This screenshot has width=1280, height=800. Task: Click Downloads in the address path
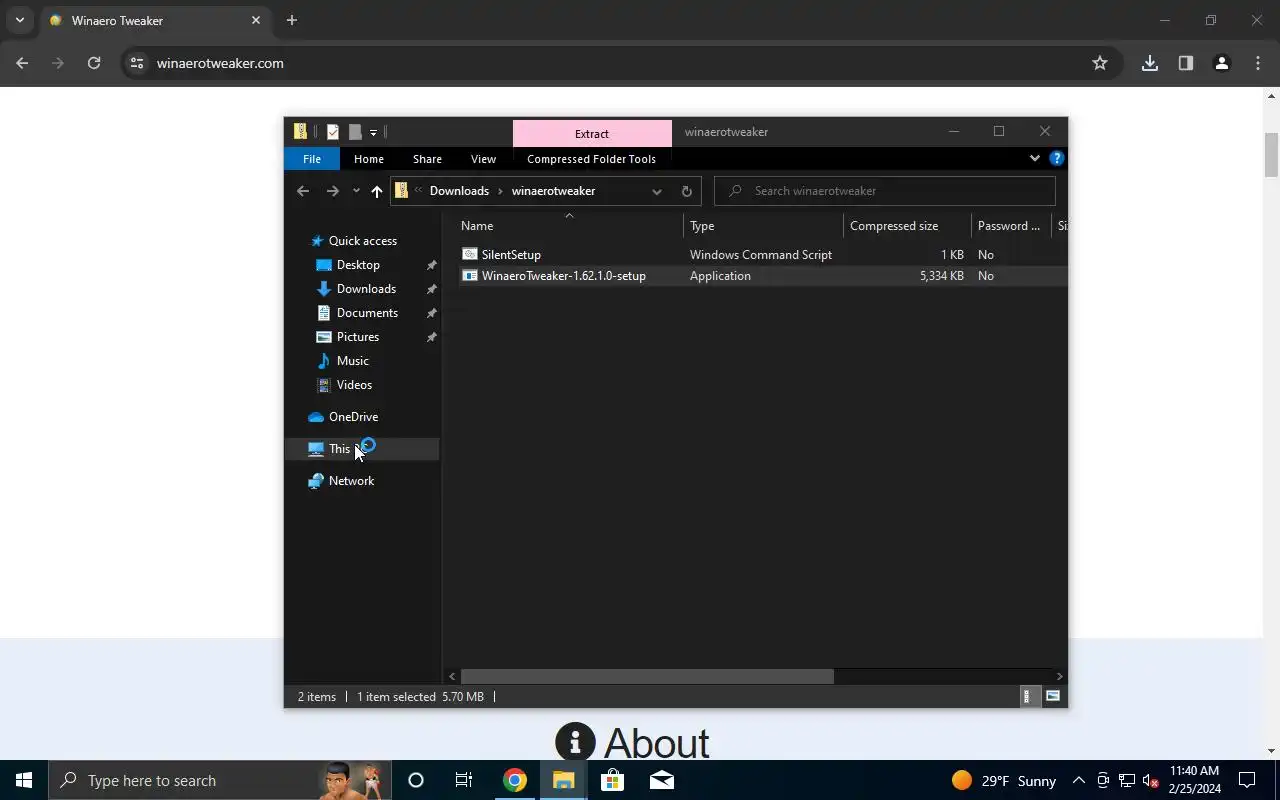(x=459, y=191)
